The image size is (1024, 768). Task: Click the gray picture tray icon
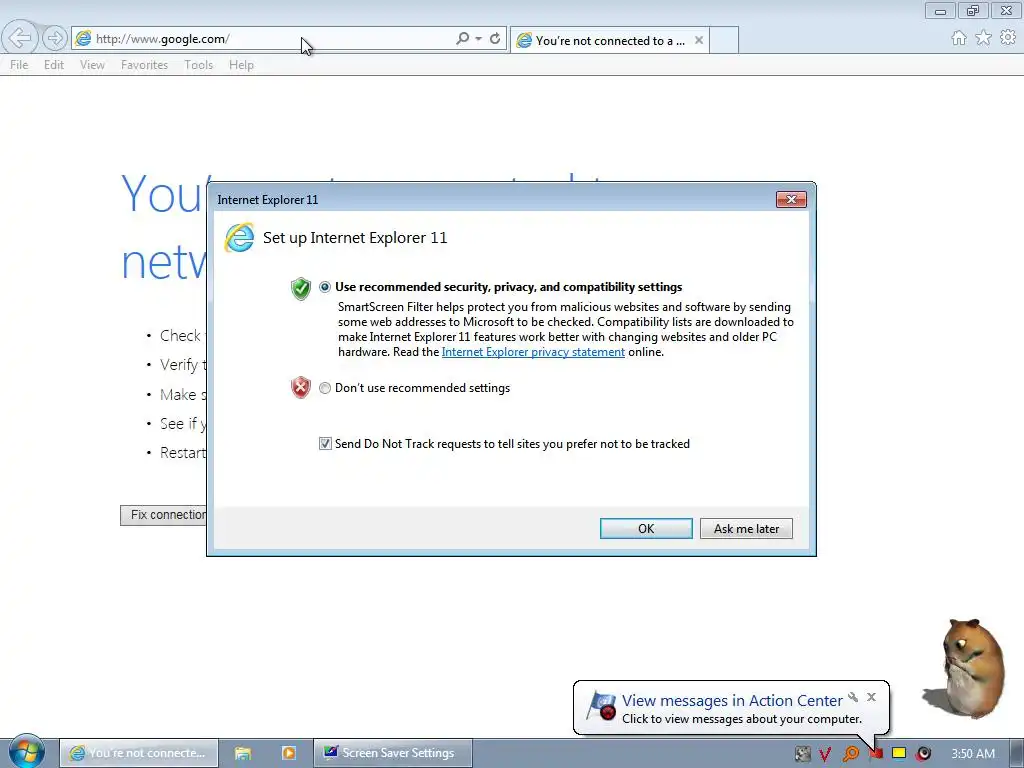coord(803,754)
